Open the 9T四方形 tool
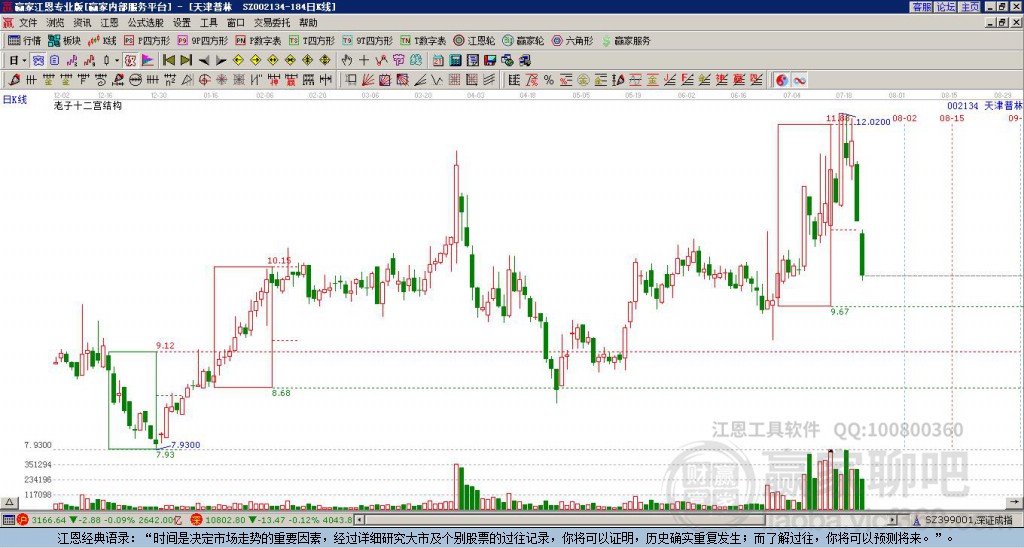 pyautogui.click(x=368, y=40)
